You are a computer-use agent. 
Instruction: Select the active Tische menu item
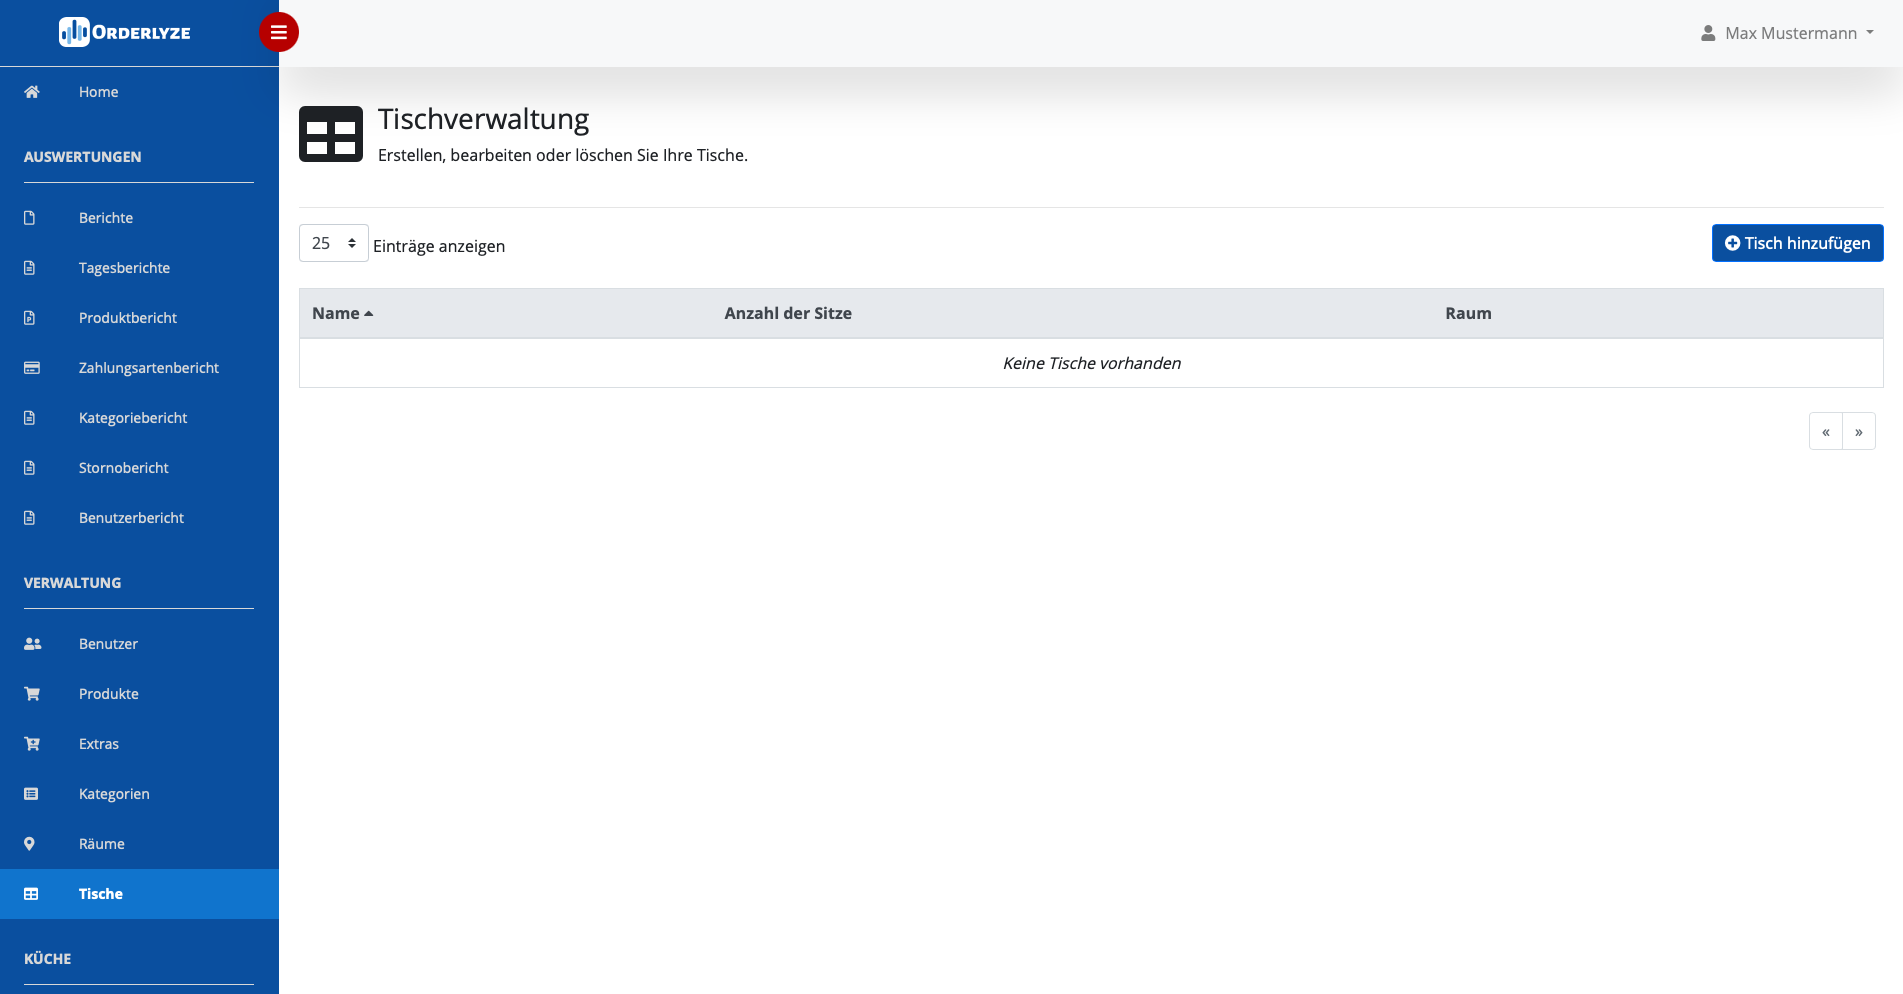point(139,894)
